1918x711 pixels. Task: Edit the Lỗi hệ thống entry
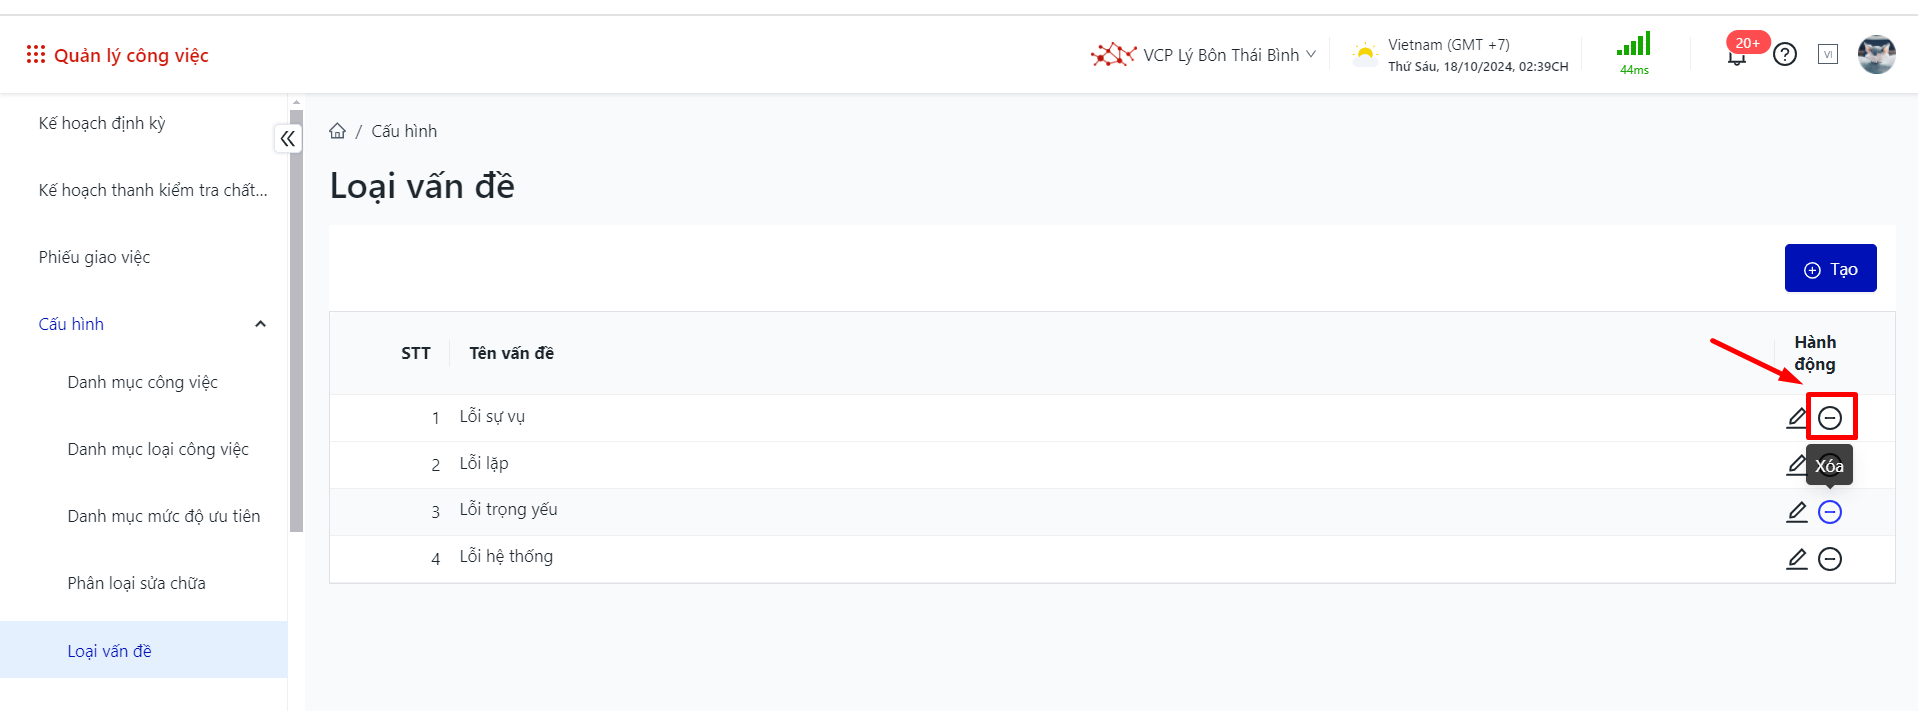click(1796, 559)
